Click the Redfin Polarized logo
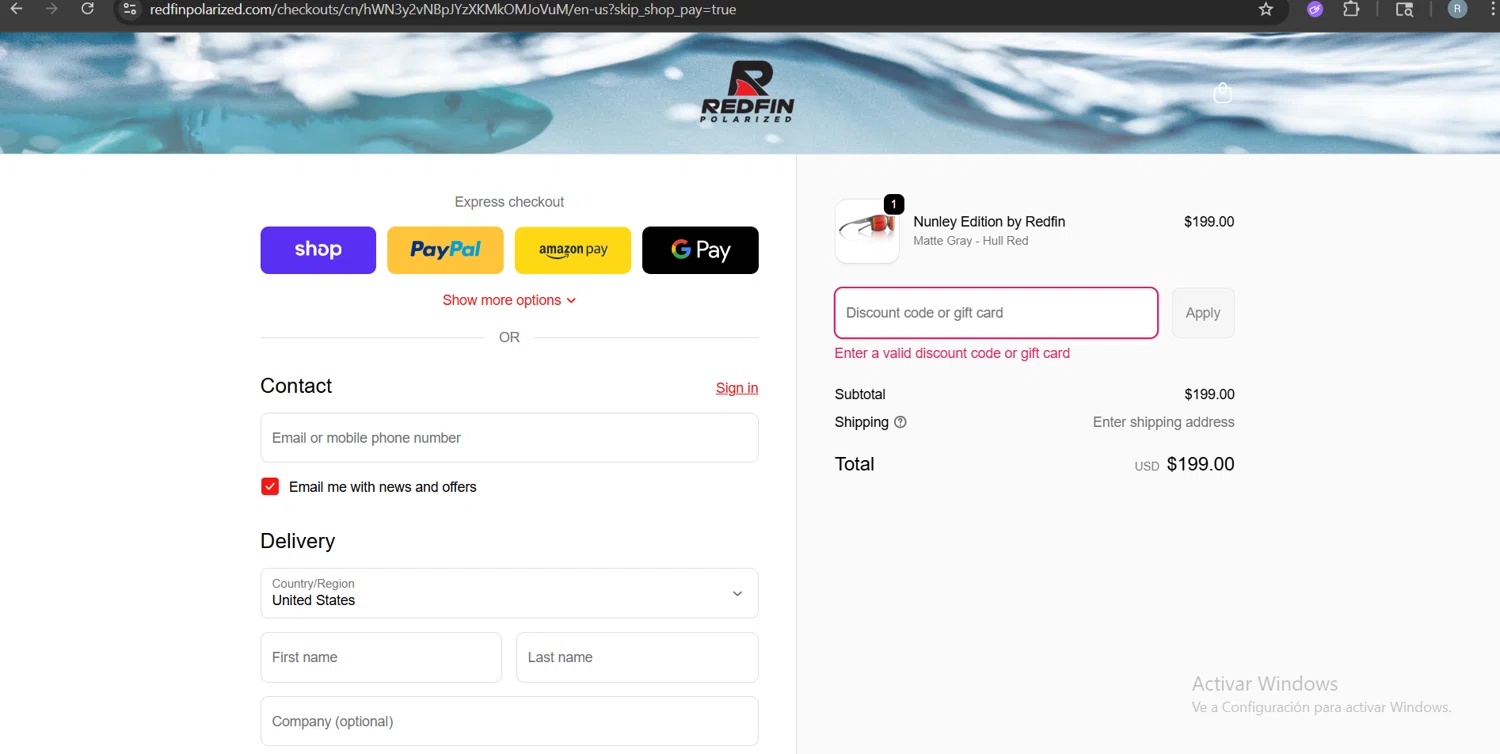1500x754 pixels. tap(747, 91)
